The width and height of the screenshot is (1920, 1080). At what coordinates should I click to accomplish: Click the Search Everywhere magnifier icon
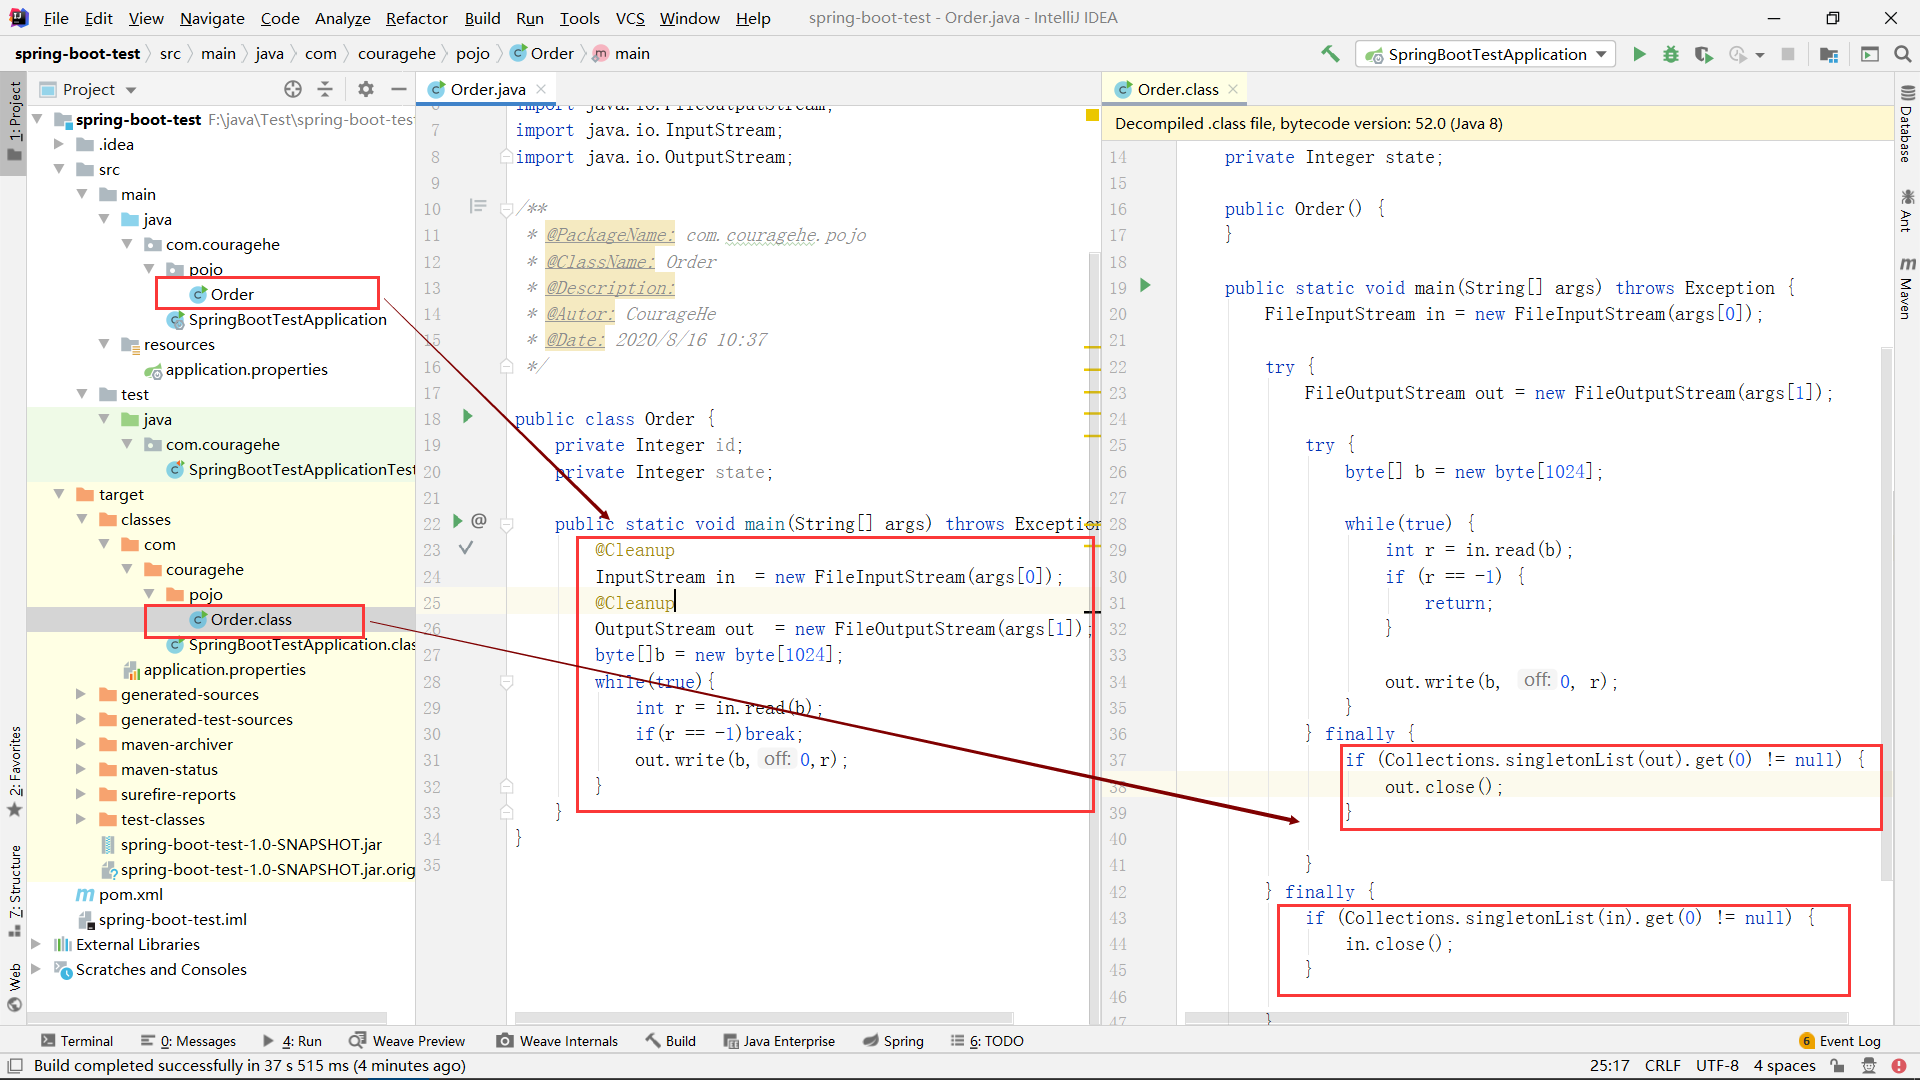1902,54
